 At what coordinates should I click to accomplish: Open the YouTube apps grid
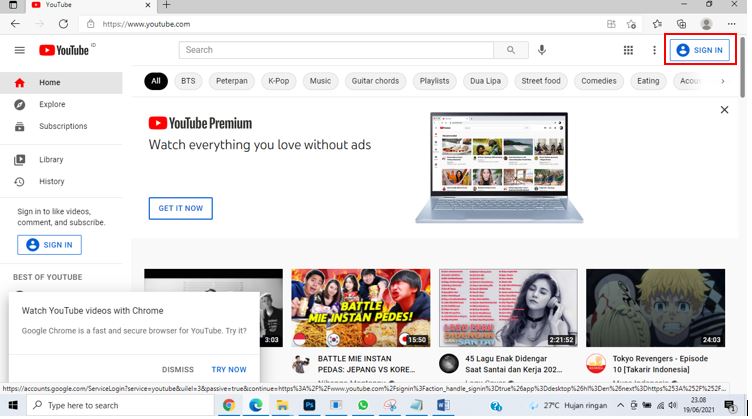[x=628, y=50]
